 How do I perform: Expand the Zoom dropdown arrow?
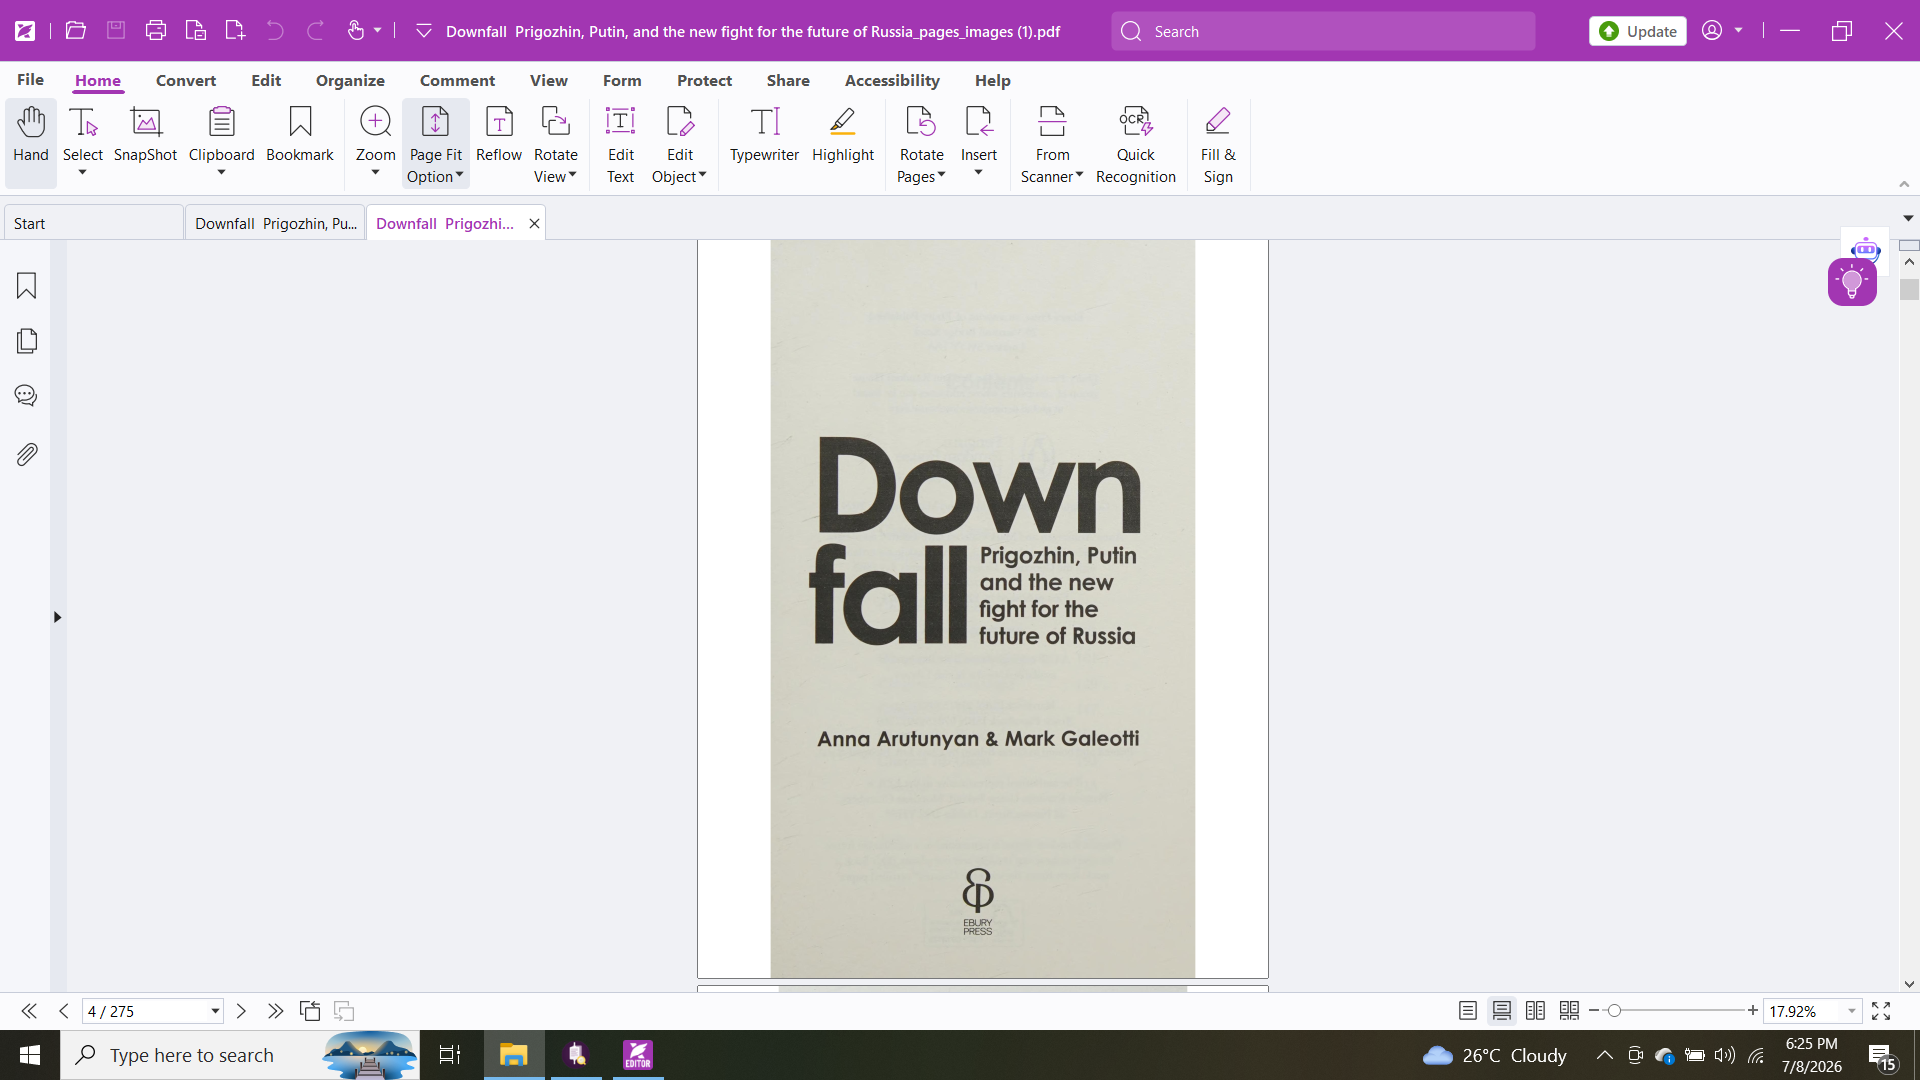pyautogui.click(x=375, y=173)
